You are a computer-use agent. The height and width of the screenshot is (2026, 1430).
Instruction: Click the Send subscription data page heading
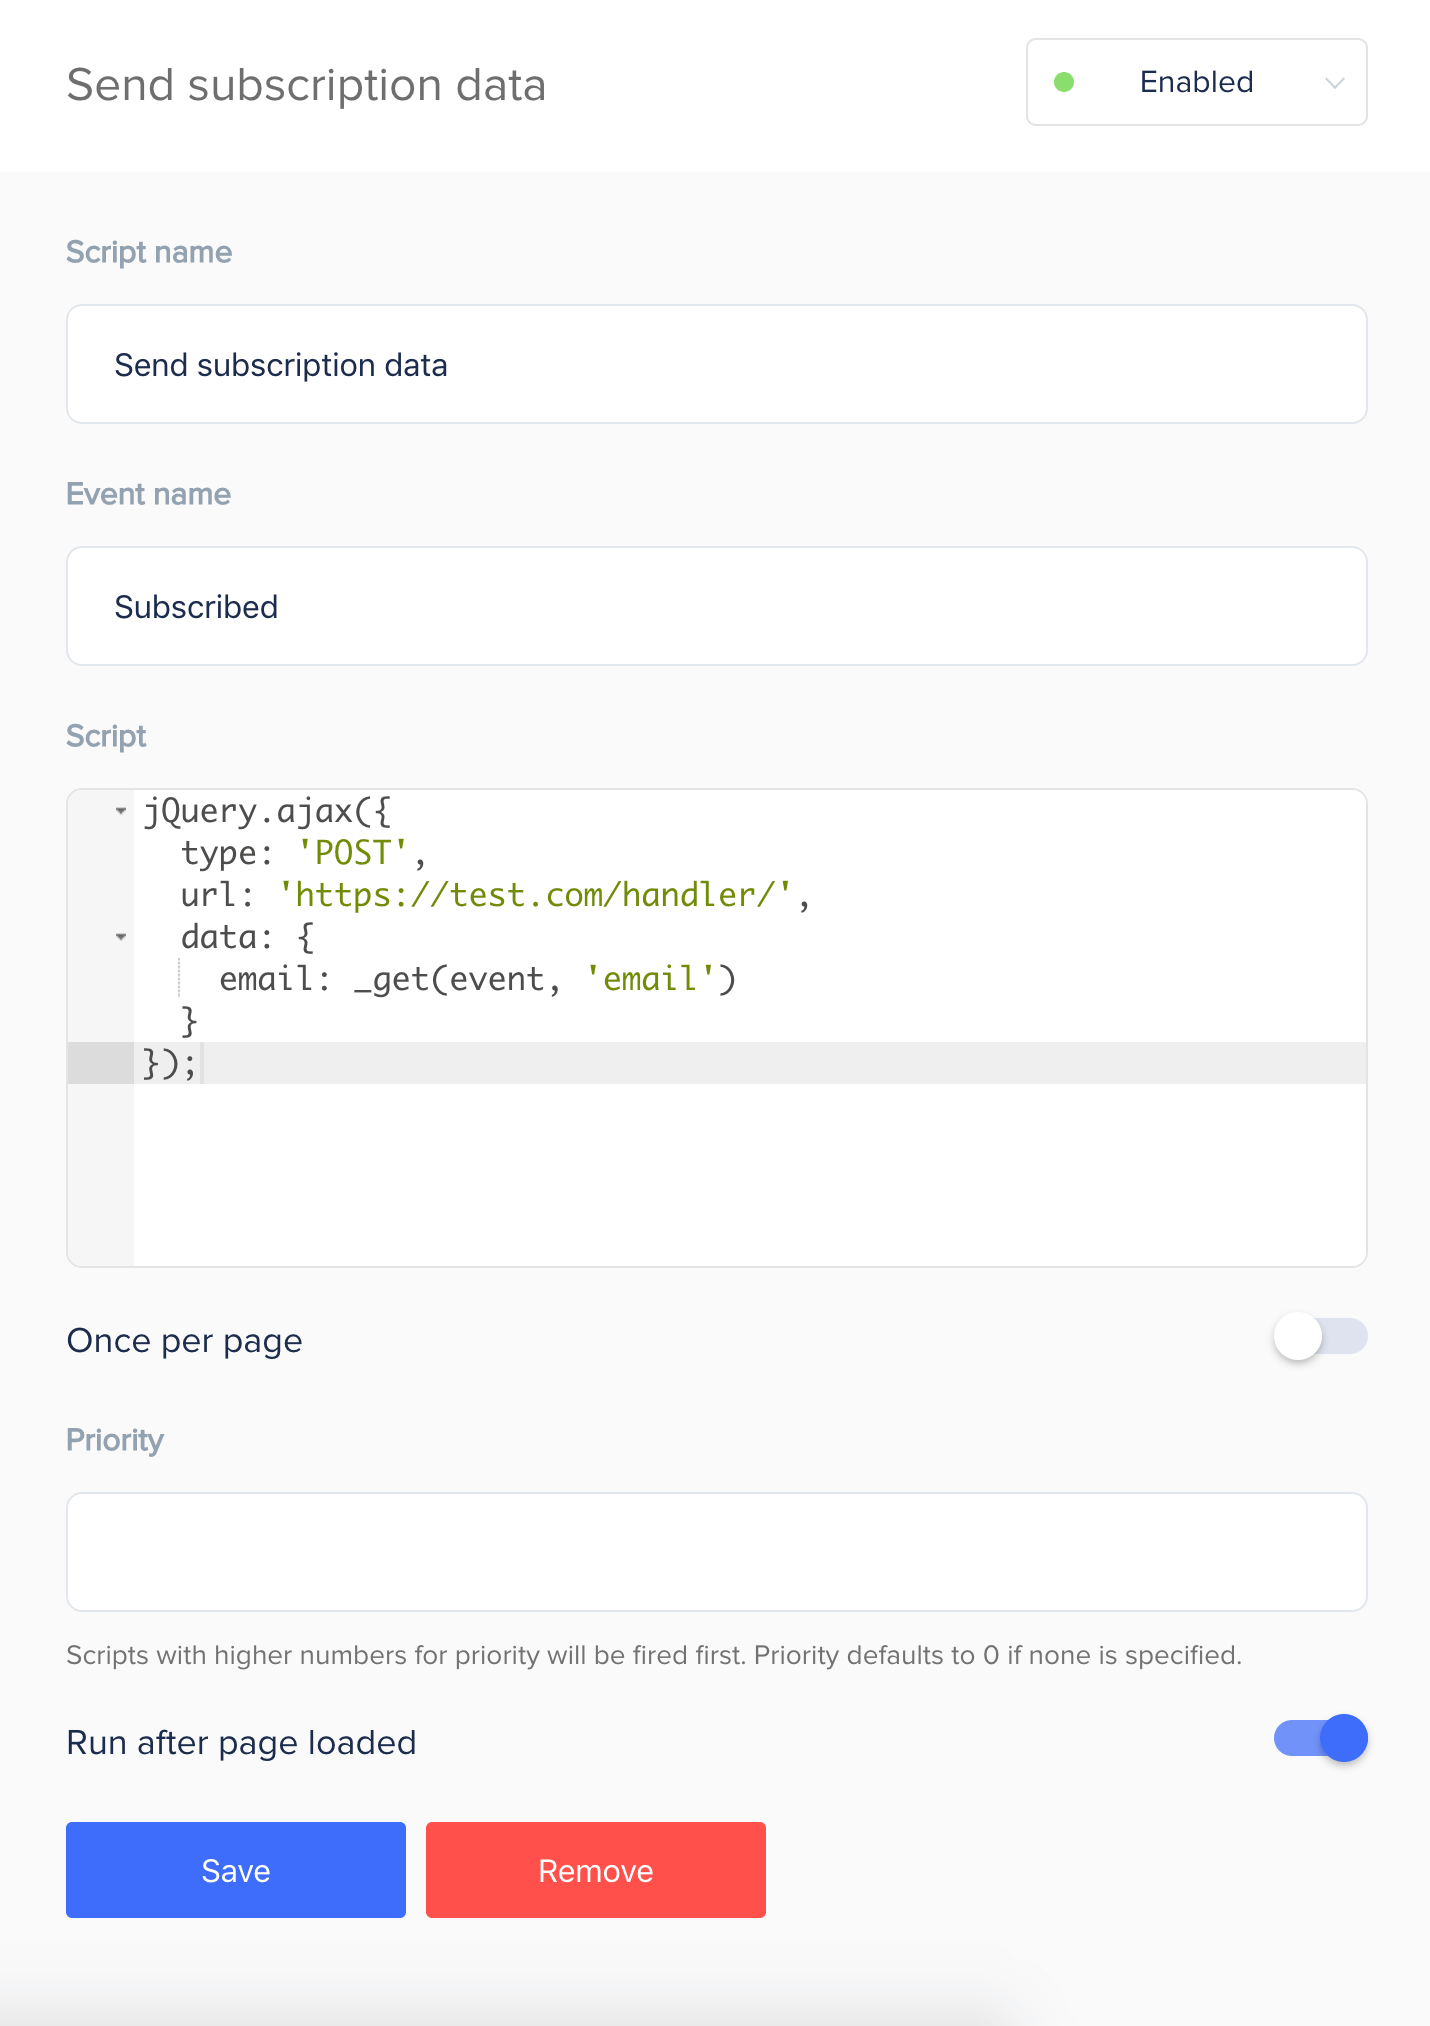click(306, 85)
